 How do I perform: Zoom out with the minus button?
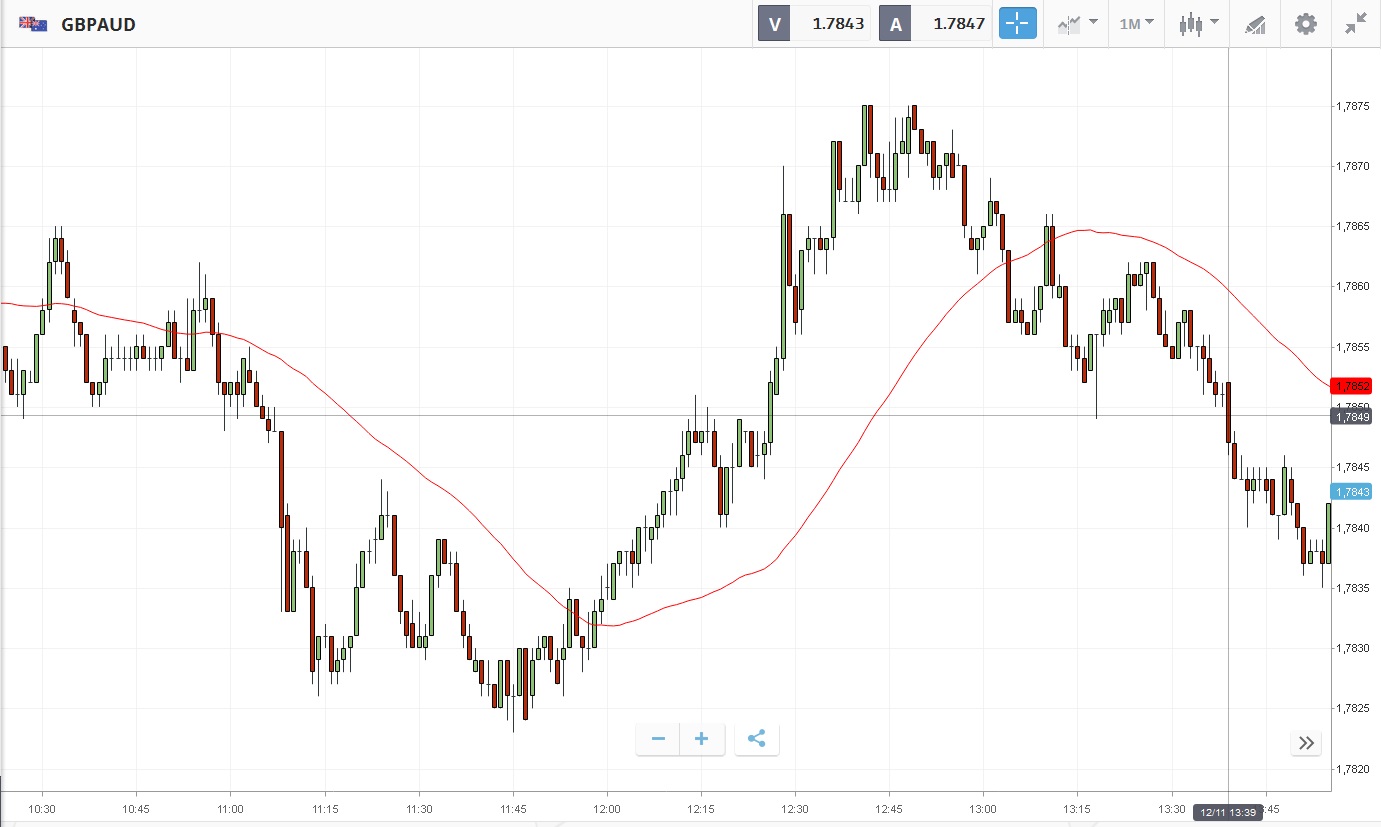(x=658, y=739)
